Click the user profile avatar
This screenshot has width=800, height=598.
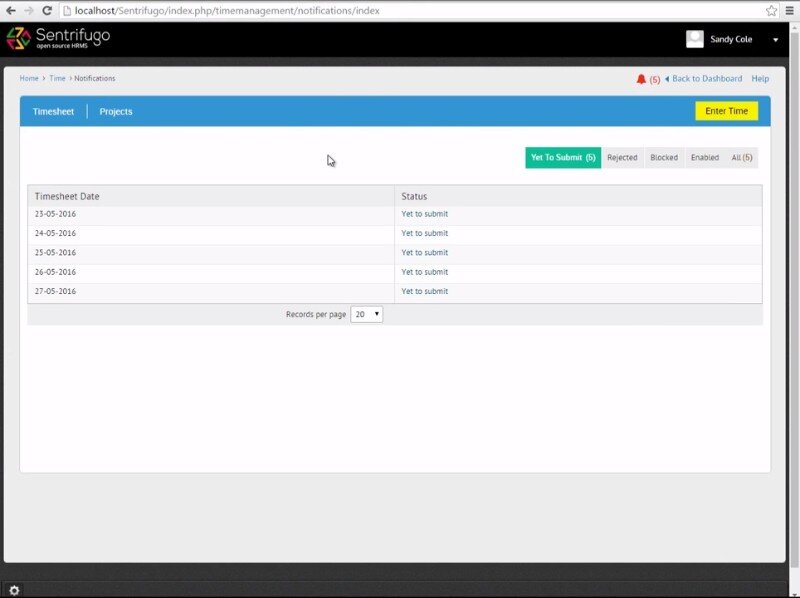pyautogui.click(x=694, y=39)
